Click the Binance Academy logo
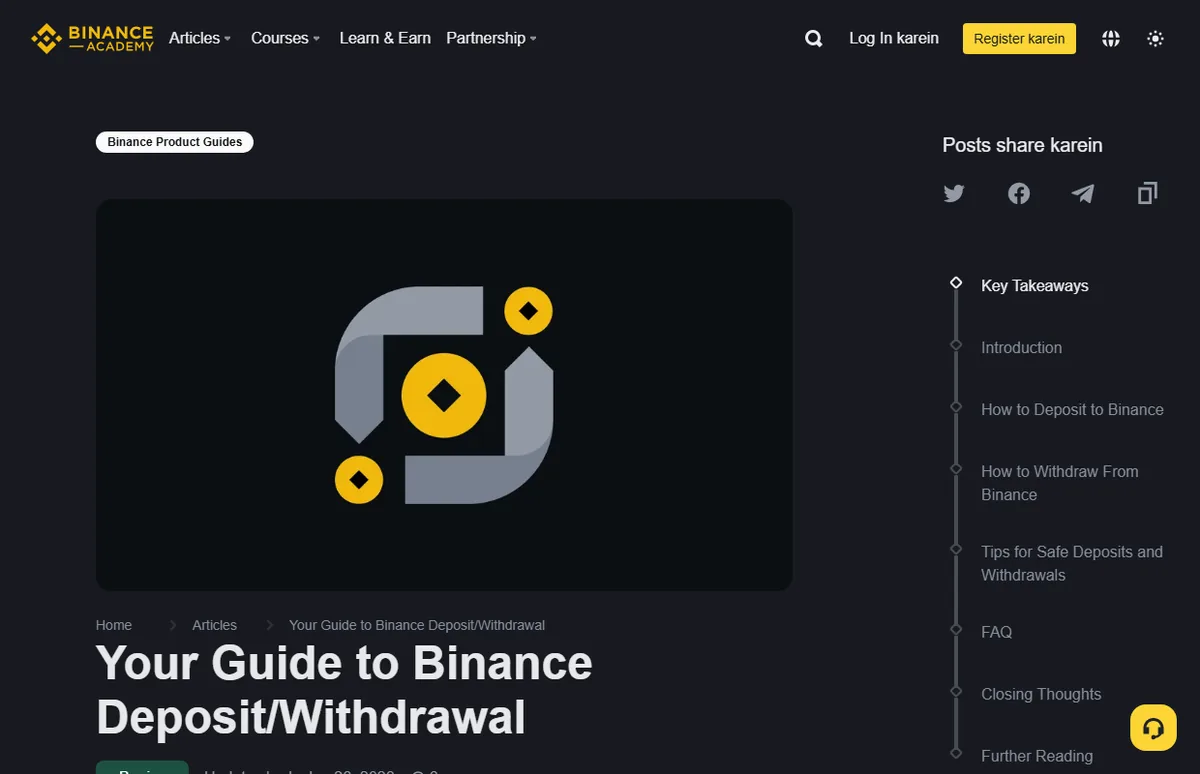This screenshot has width=1200, height=774. coord(93,38)
